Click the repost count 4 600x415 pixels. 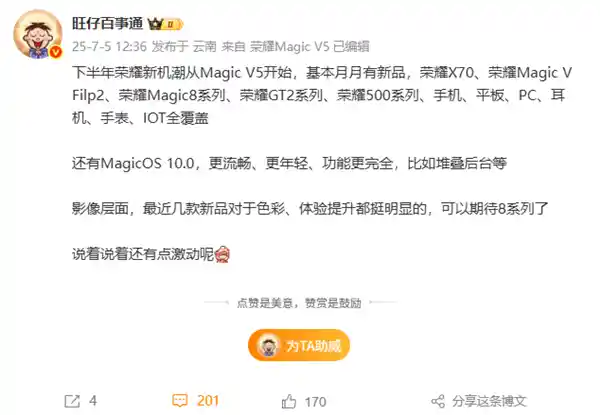pyautogui.click(x=93, y=401)
